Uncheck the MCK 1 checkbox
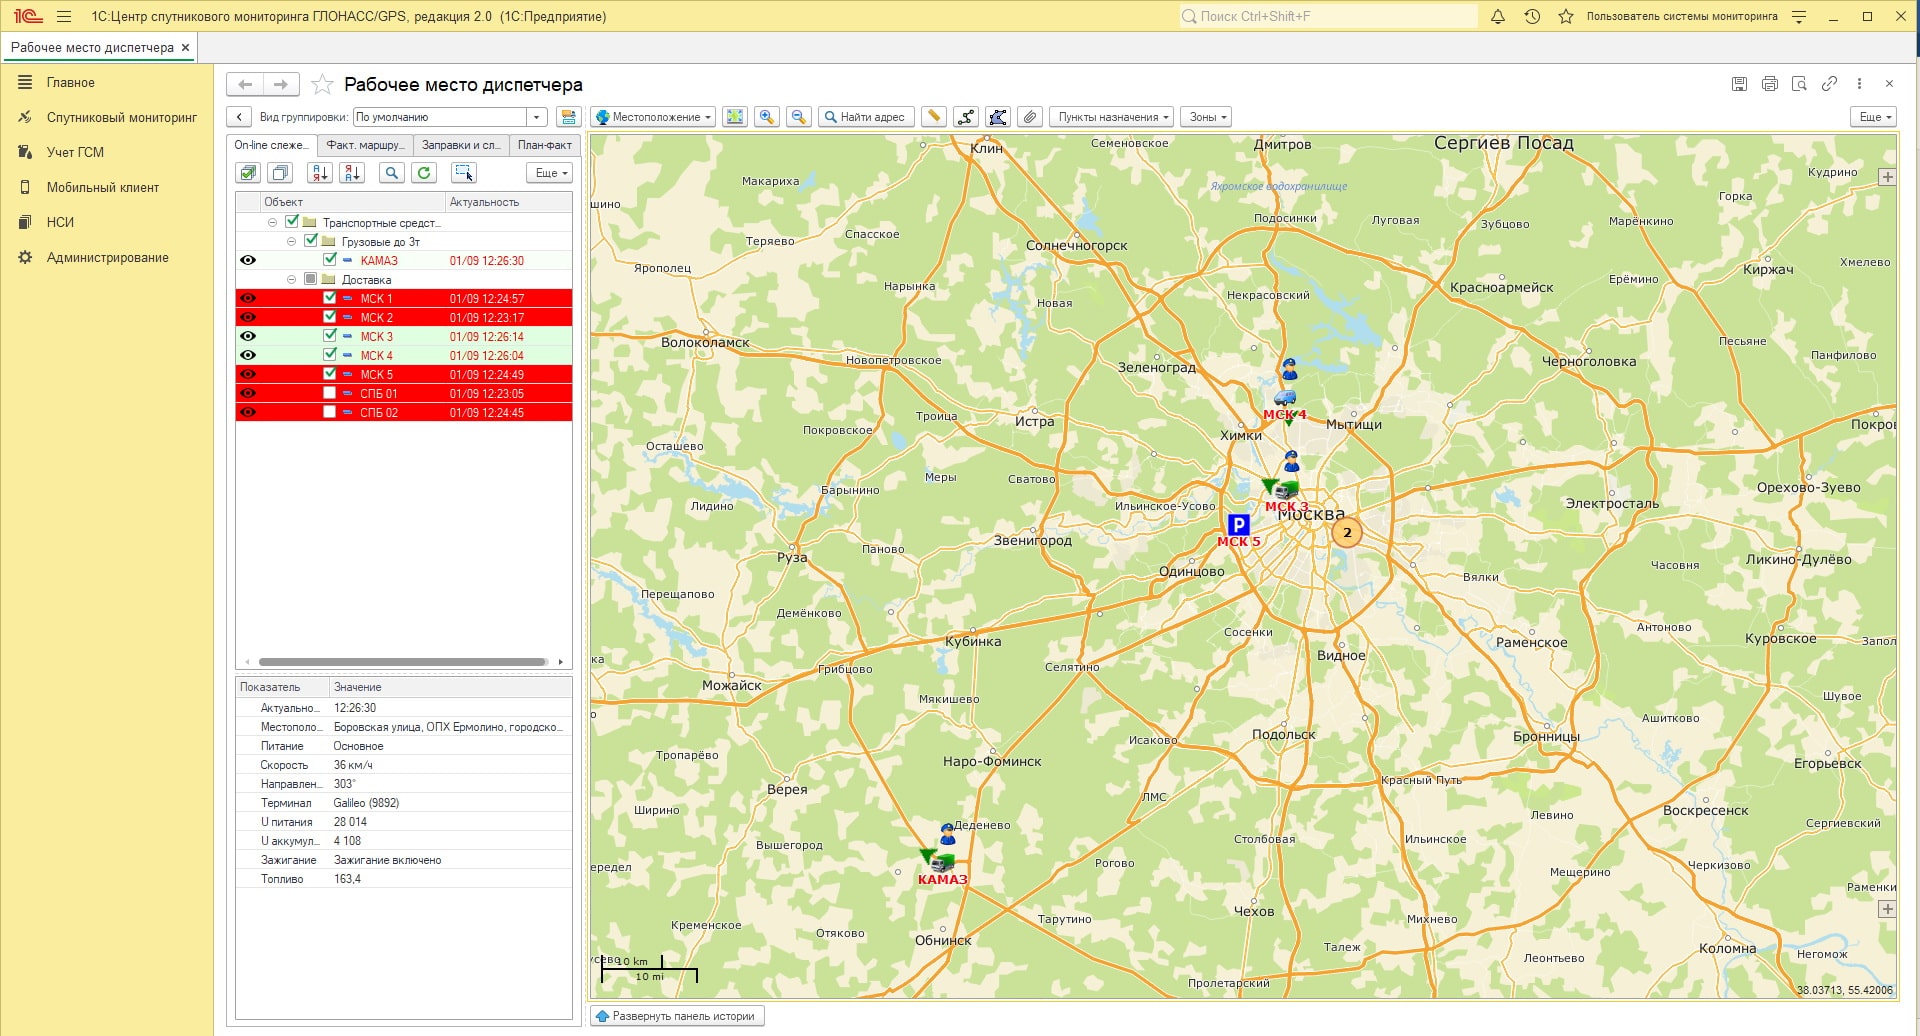The width and height of the screenshot is (1920, 1036). 330,298
